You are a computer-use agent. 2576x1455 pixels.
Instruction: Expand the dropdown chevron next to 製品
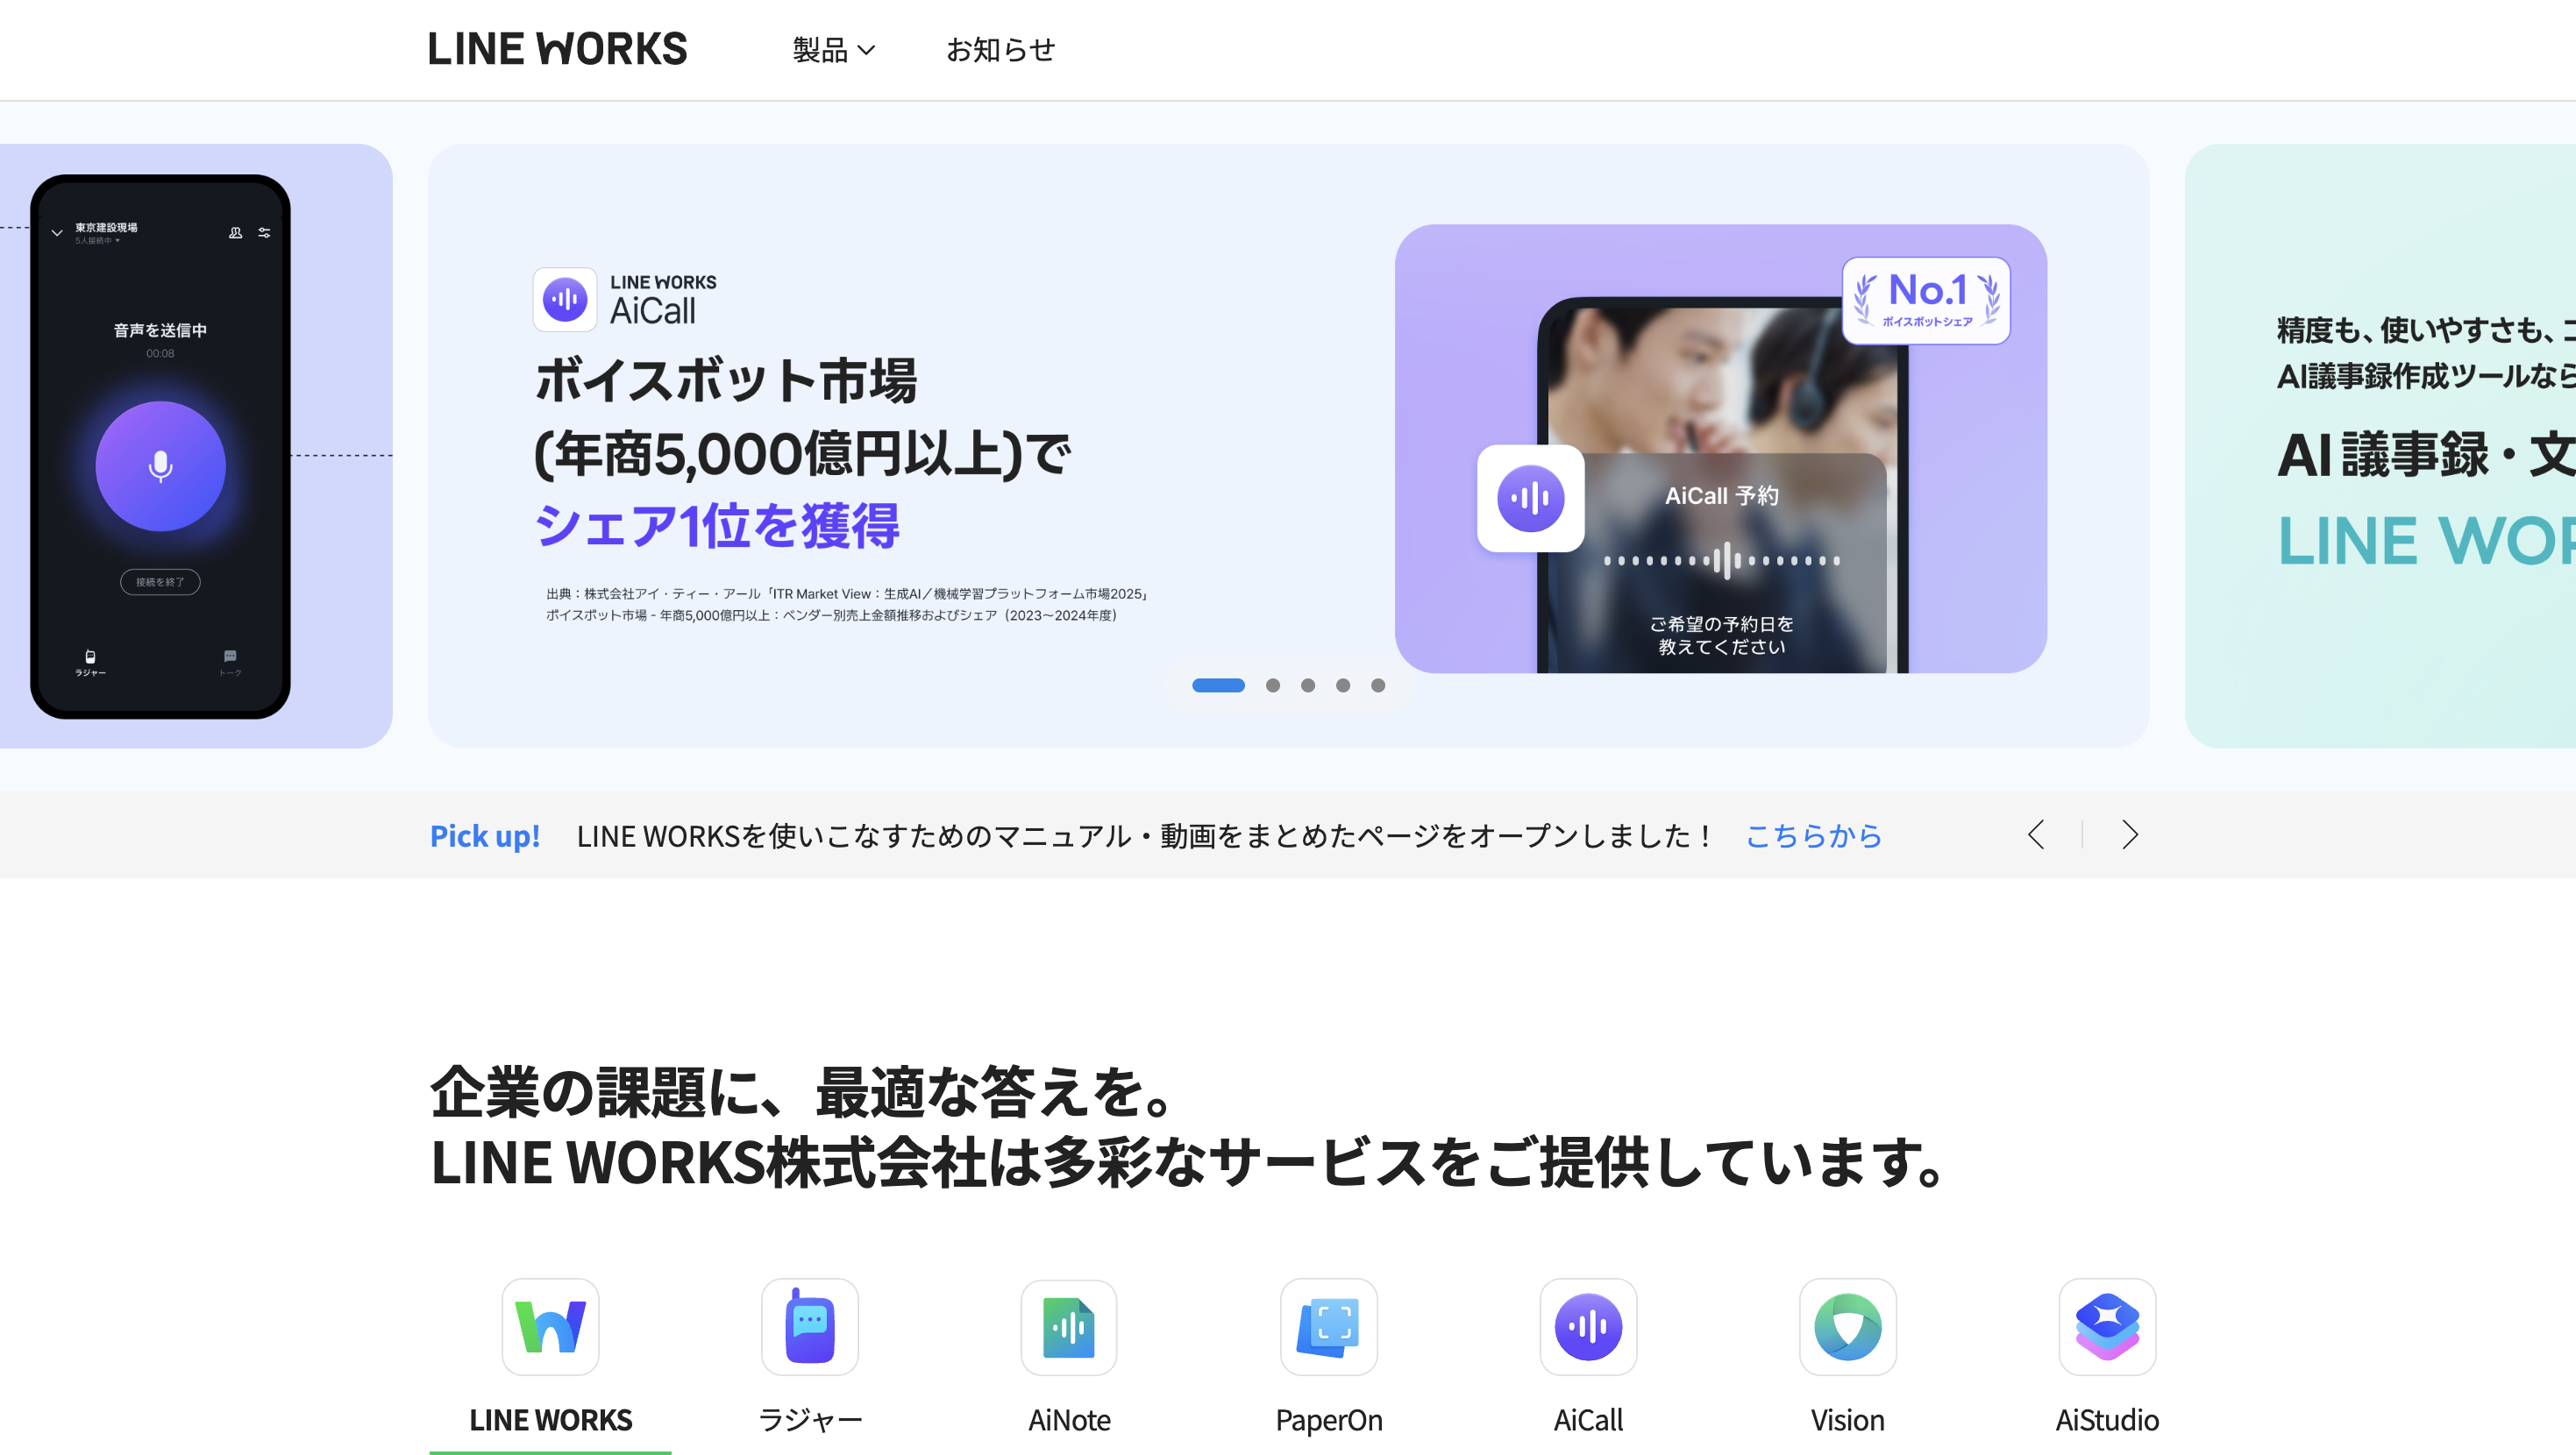coord(868,51)
